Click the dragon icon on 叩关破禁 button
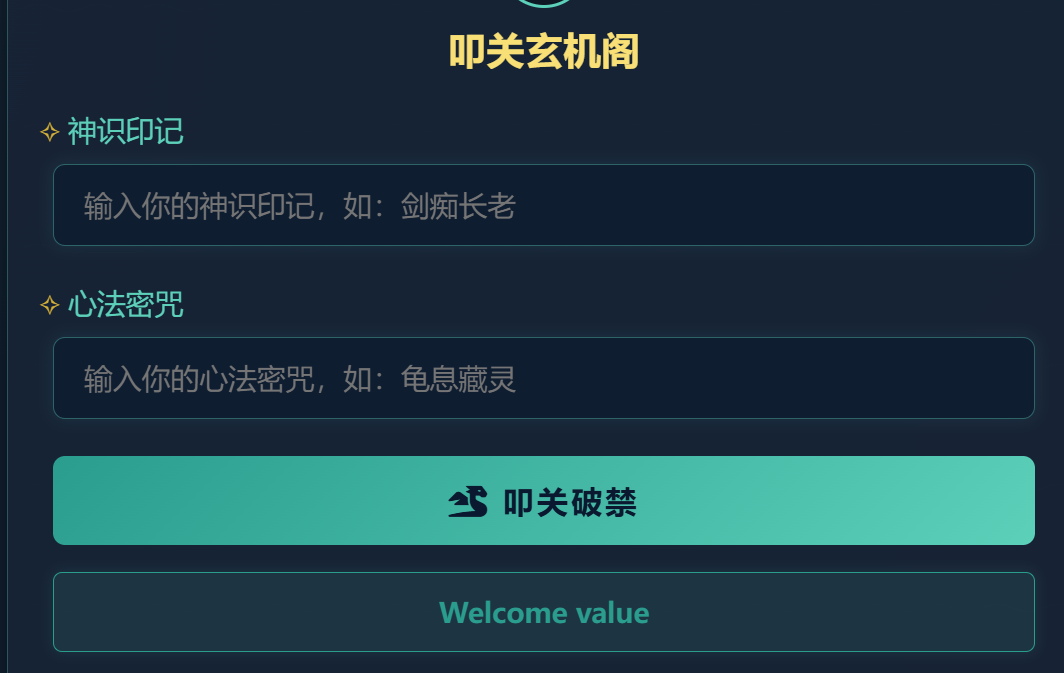Image resolution: width=1064 pixels, height=673 pixels. [467, 502]
